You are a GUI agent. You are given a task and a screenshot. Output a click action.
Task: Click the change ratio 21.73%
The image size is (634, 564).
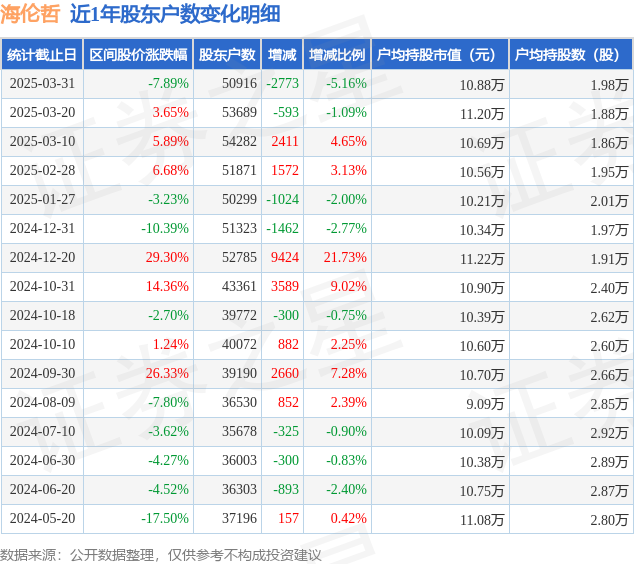(345, 258)
